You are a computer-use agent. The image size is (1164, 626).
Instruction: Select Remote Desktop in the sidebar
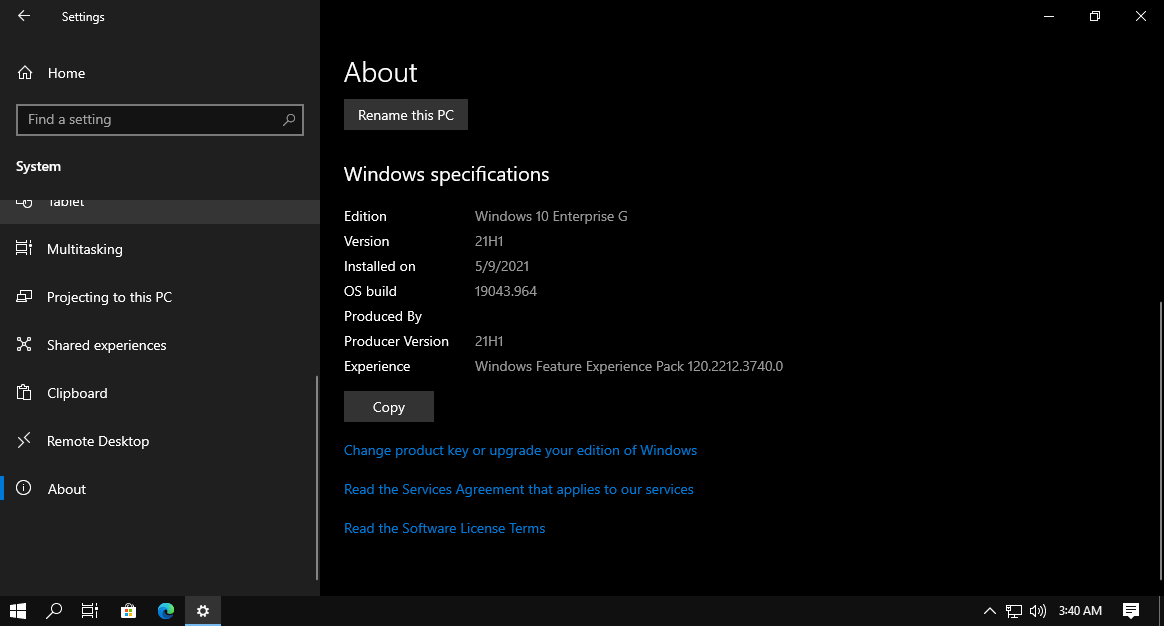160,441
